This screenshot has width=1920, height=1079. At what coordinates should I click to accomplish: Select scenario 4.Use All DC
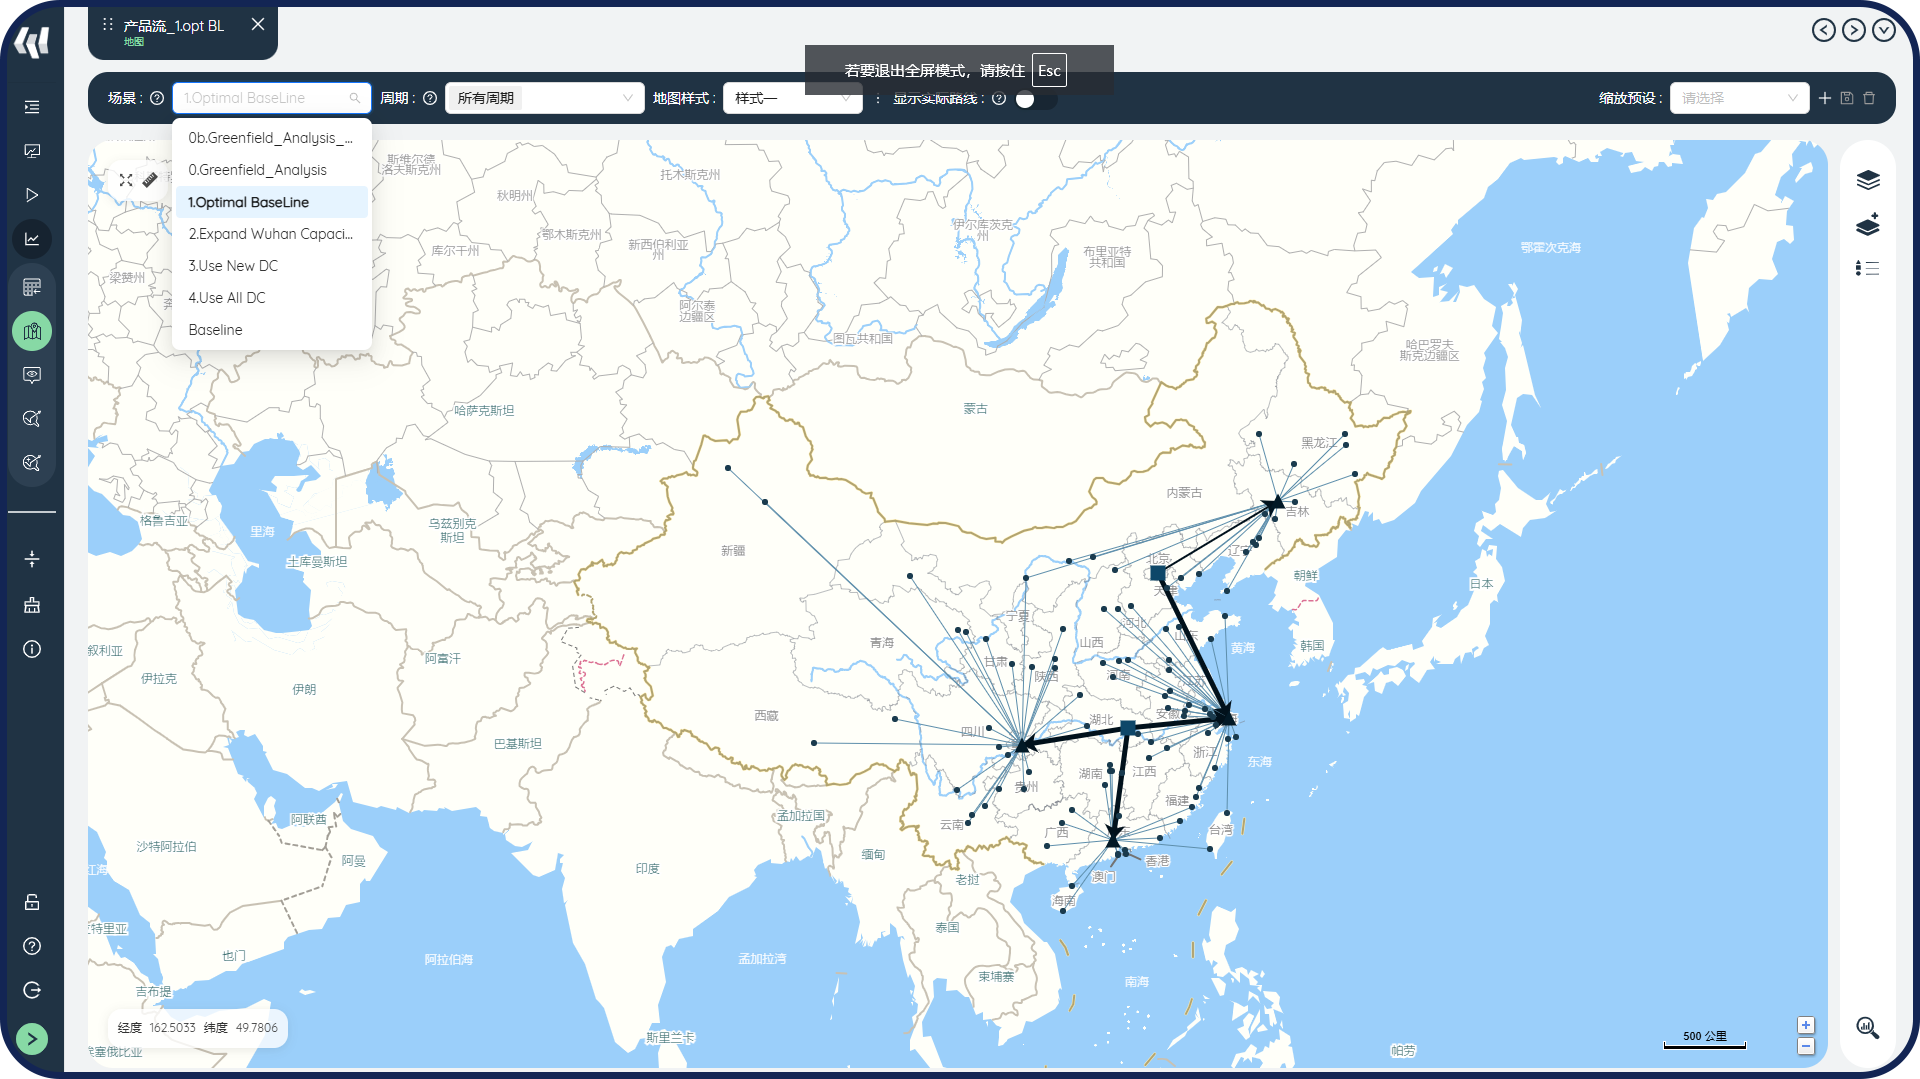click(x=272, y=298)
